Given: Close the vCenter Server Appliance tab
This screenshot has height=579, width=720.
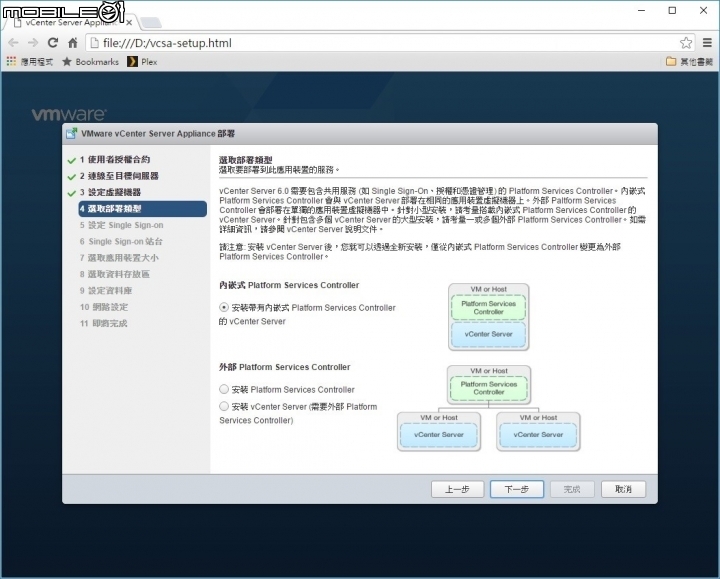Looking at the screenshot, I should click(x=129, y=22).
